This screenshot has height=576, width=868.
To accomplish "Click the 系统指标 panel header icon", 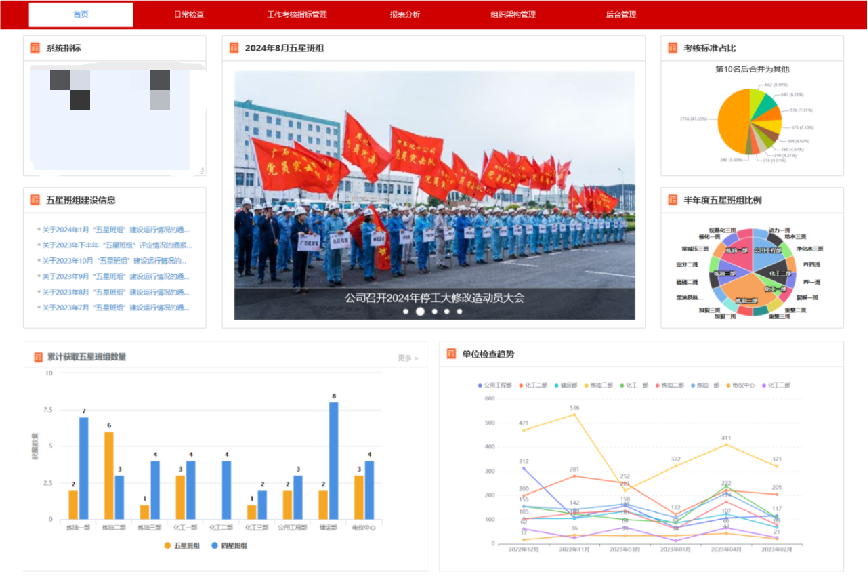I will tap(36, 48).
